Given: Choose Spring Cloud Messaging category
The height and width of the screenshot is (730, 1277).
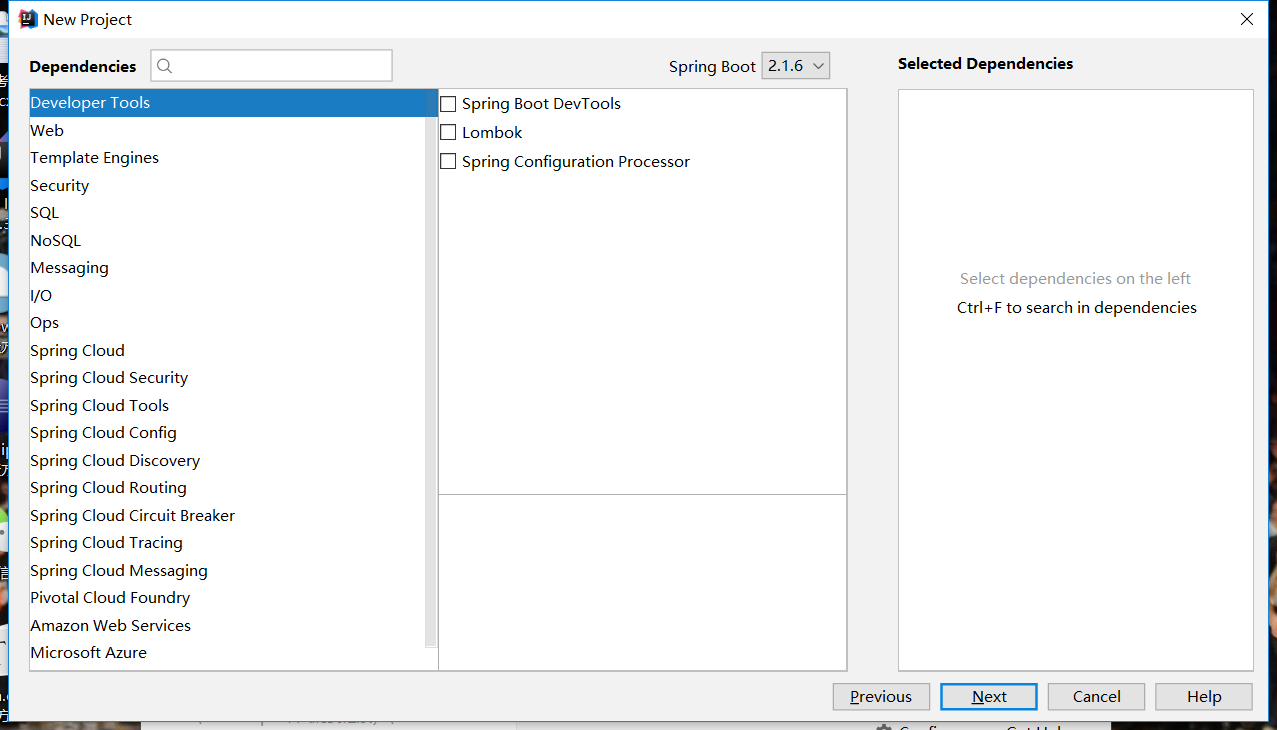Looking at the screenshot, I should [x=228, y=570].
